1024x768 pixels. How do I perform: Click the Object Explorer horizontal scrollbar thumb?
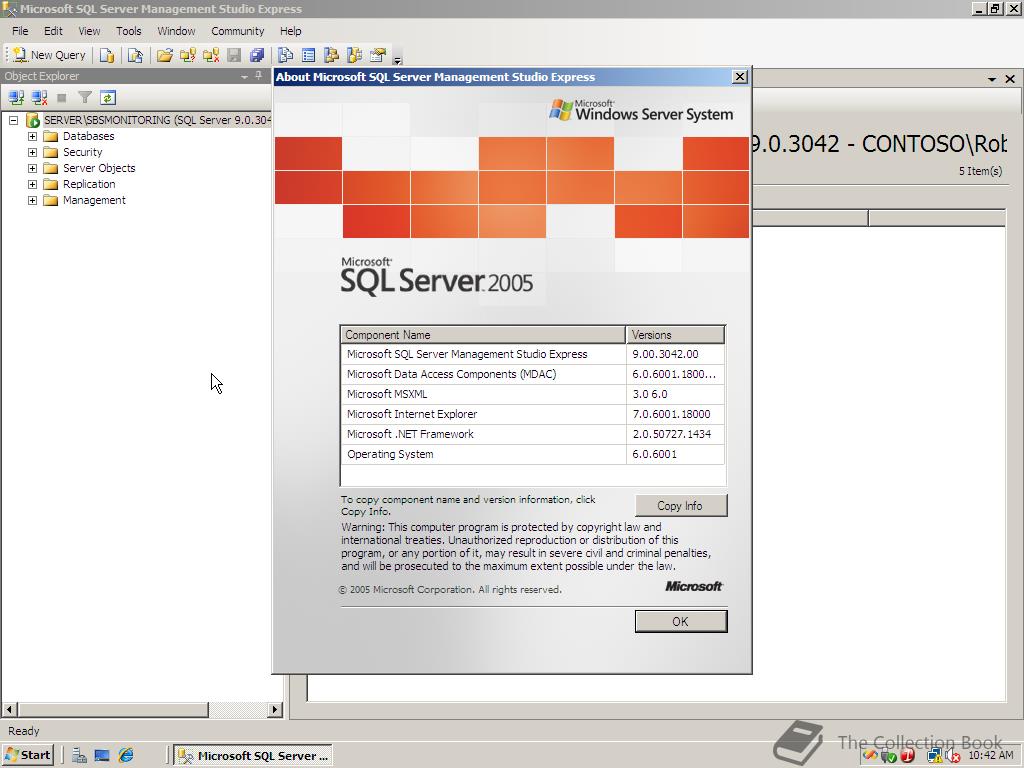pyautogui.click(x=113, y=709)
